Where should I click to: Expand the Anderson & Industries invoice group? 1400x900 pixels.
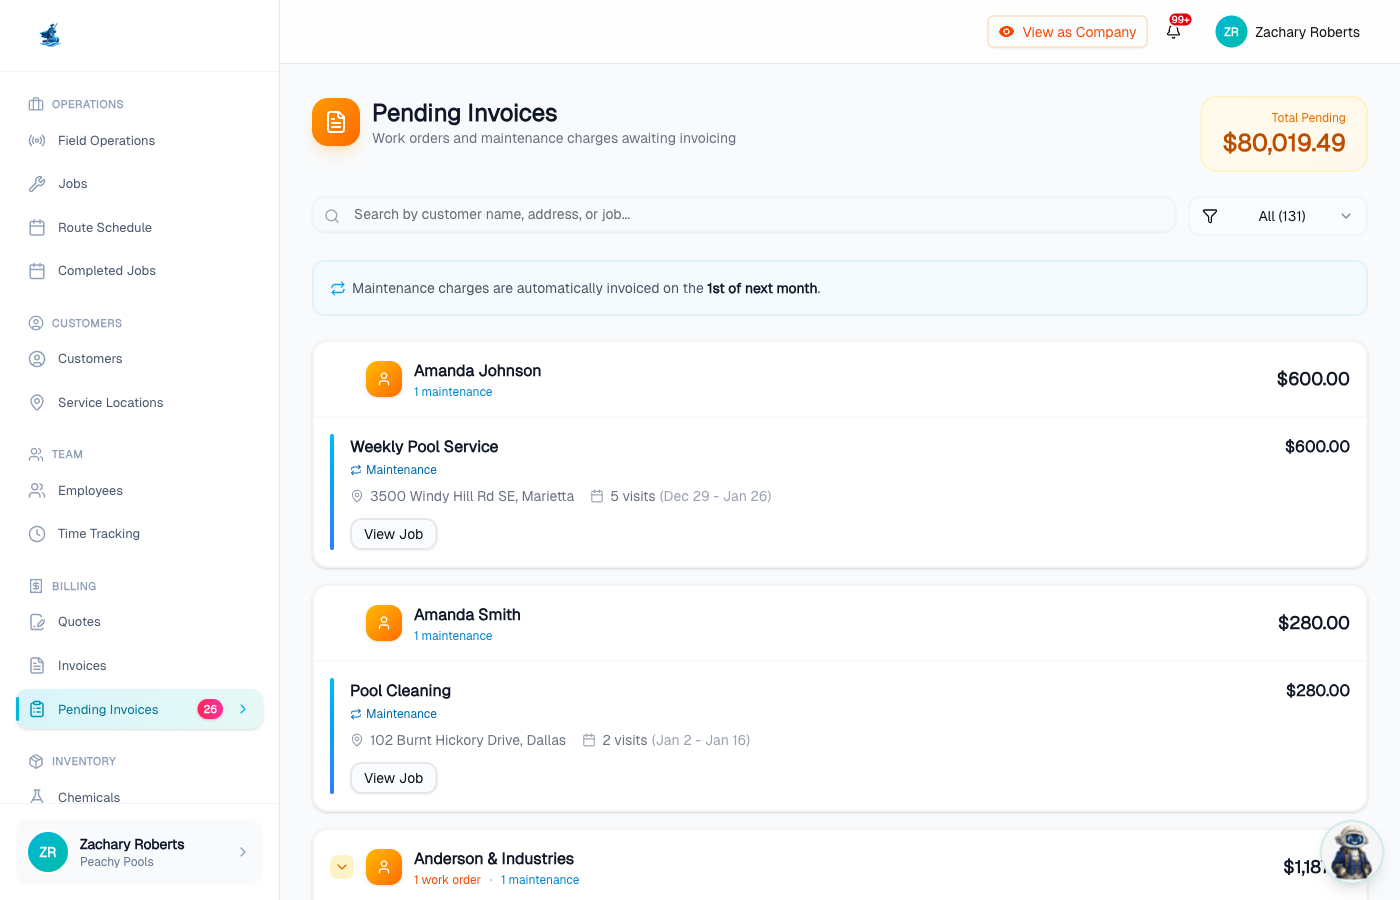[342, 867]
